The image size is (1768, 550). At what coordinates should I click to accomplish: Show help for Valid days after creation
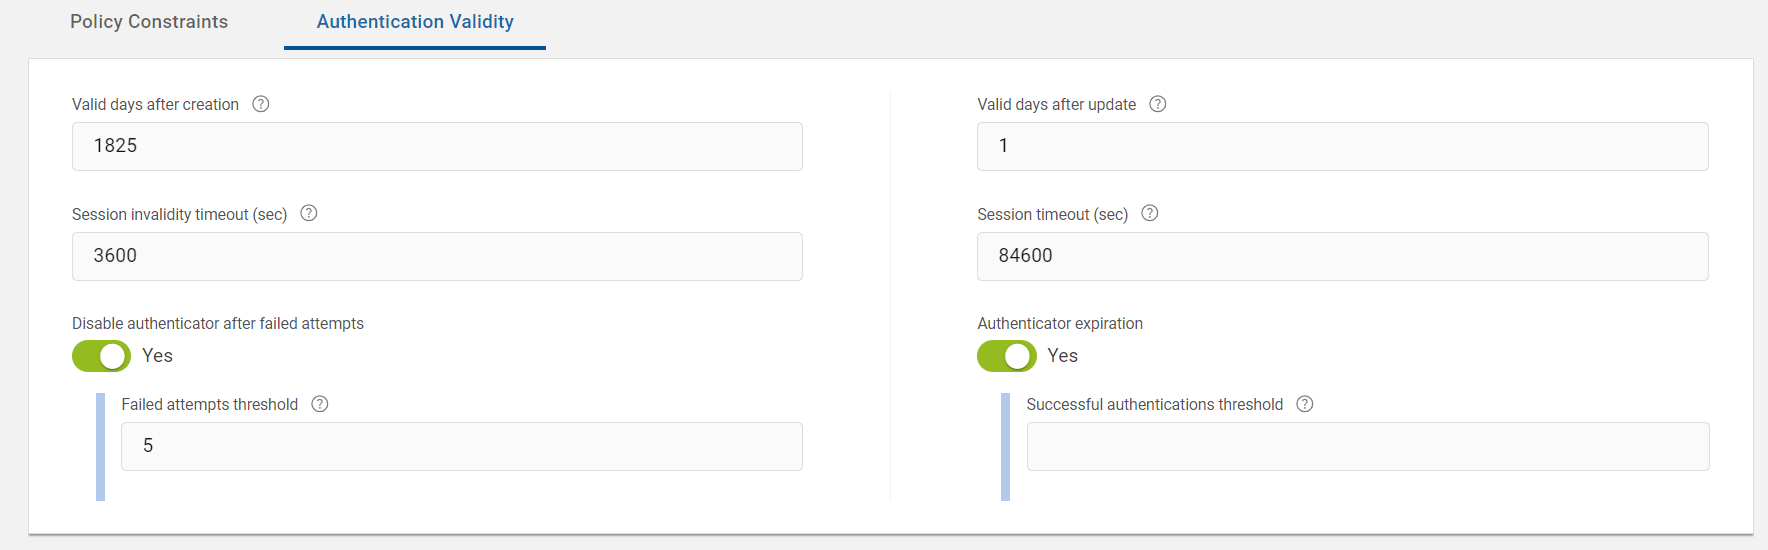point(261,104)
